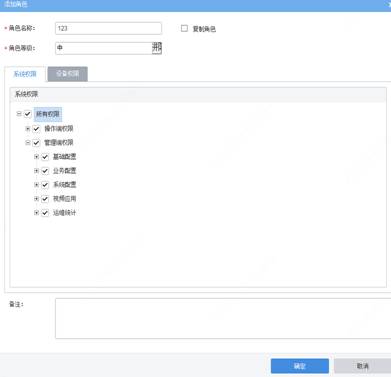Expand the 业务配置 tree node

36,171
